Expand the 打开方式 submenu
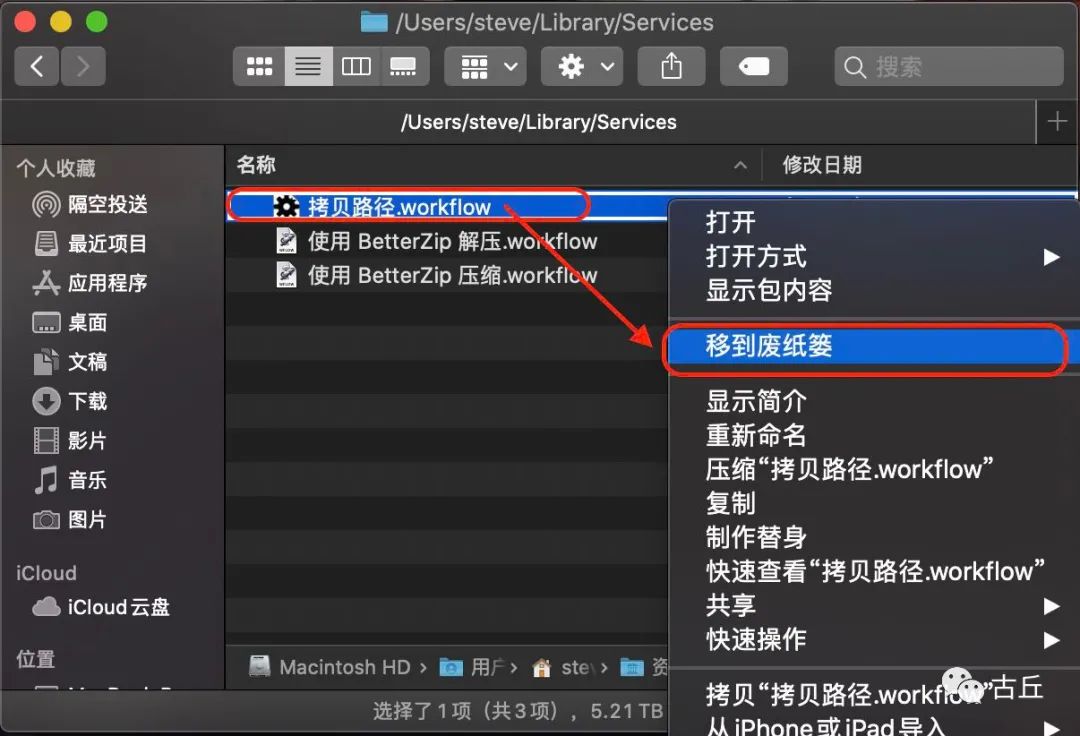1080x736 pixels. (873, 257)
